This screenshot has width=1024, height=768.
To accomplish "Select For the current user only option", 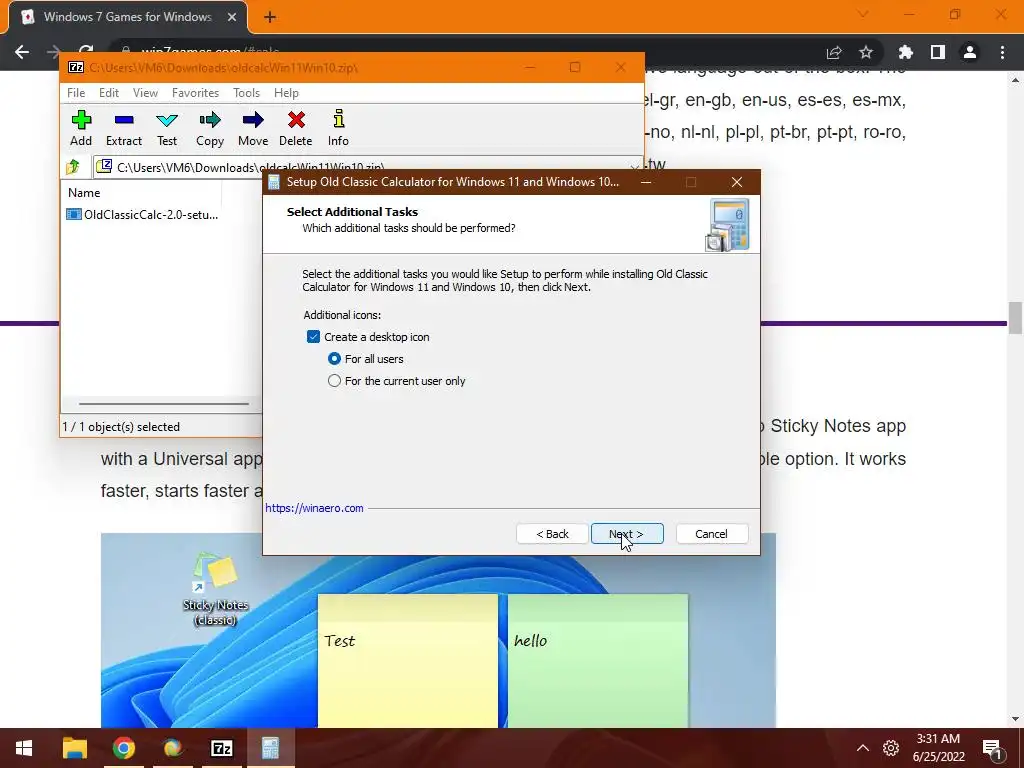I will click(x=334, y=381).
